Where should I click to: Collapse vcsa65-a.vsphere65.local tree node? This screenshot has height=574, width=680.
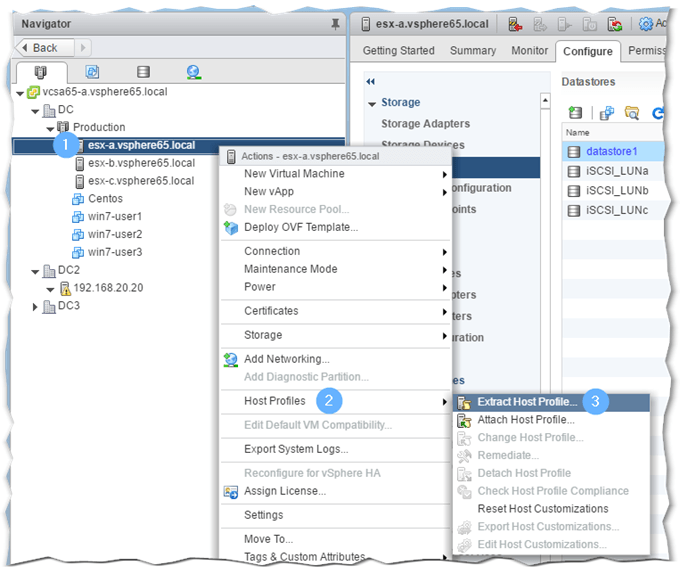20,93
